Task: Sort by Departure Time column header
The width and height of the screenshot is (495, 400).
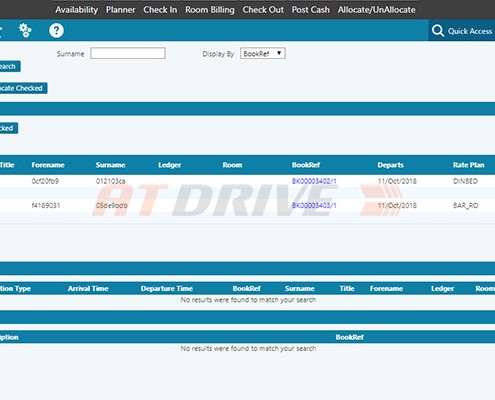Action: click(x=167, y=289)
